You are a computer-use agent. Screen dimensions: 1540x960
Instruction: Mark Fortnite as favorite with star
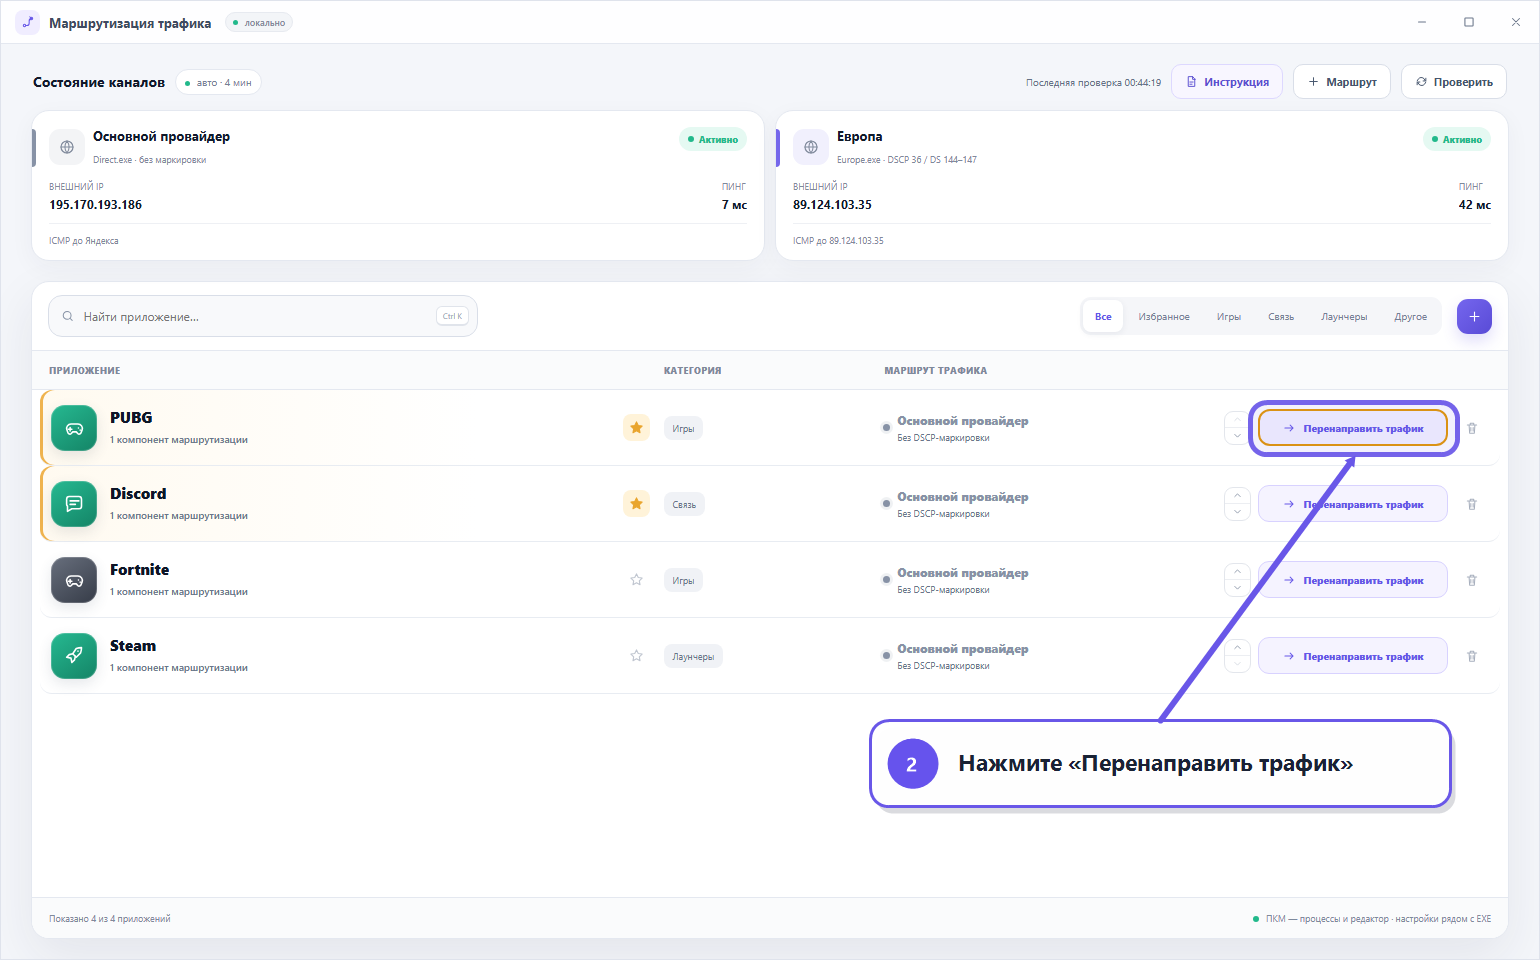coord(636,580)
